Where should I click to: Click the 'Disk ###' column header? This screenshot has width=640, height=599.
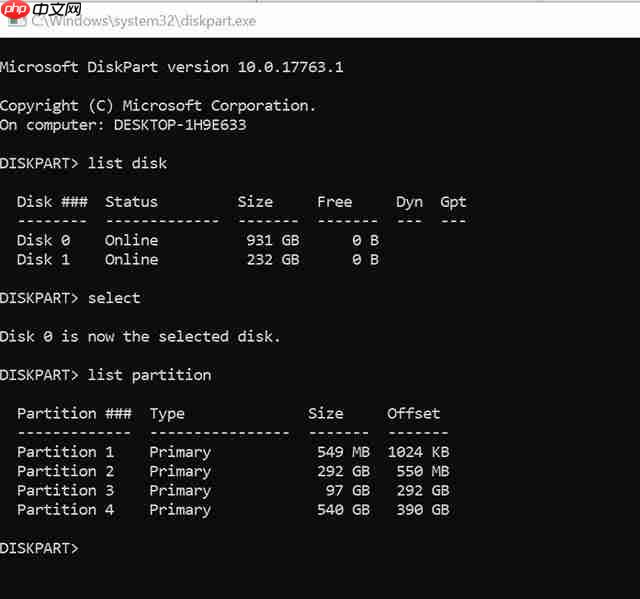52,202
